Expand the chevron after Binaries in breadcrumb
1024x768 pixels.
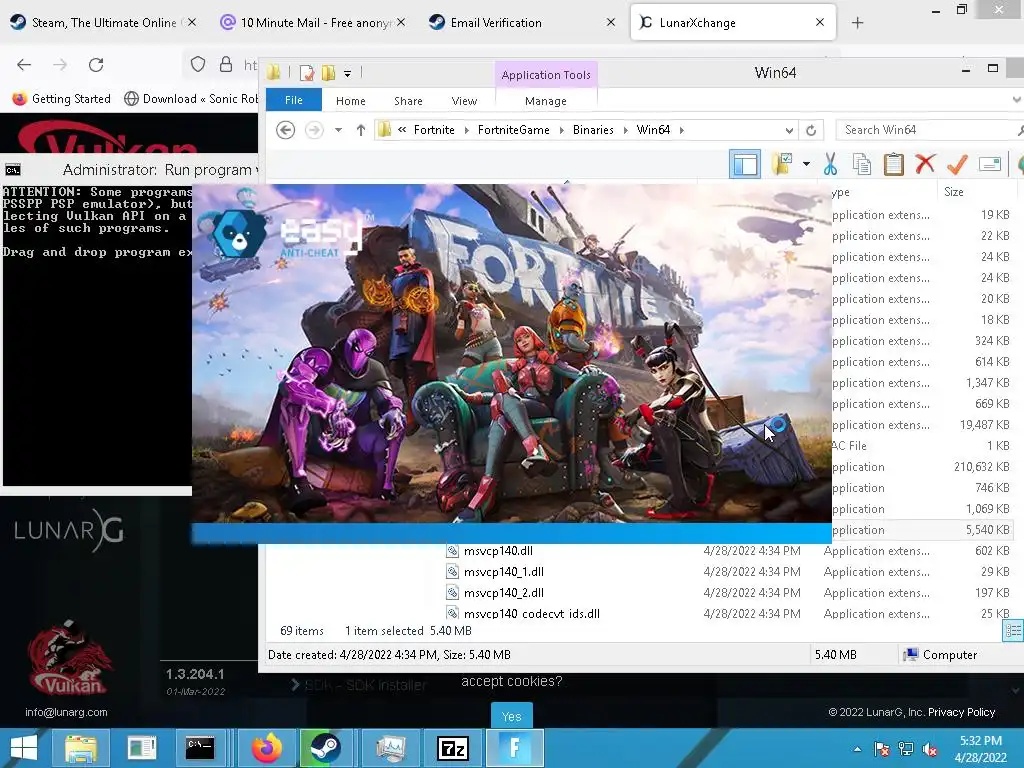pyautogui.click(x=626, y=130)
